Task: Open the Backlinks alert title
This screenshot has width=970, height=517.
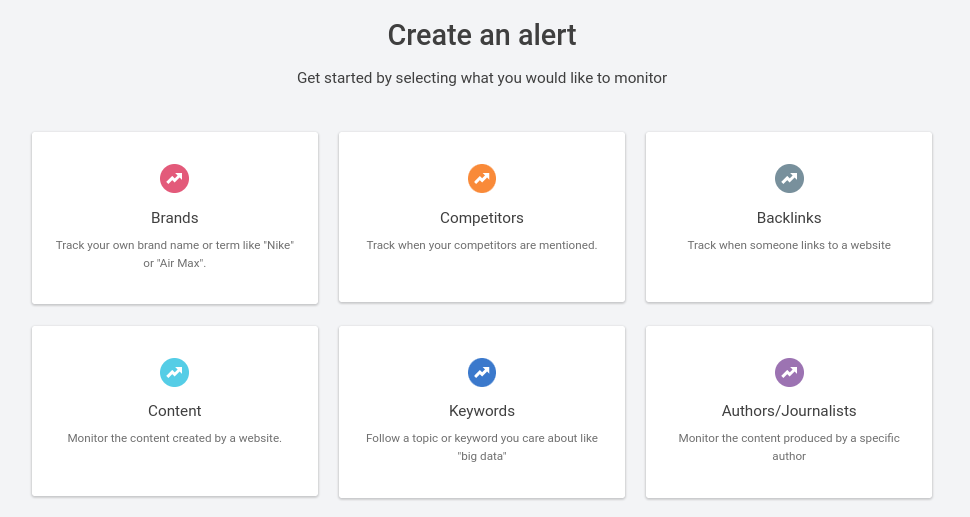Action: [789, 218]
